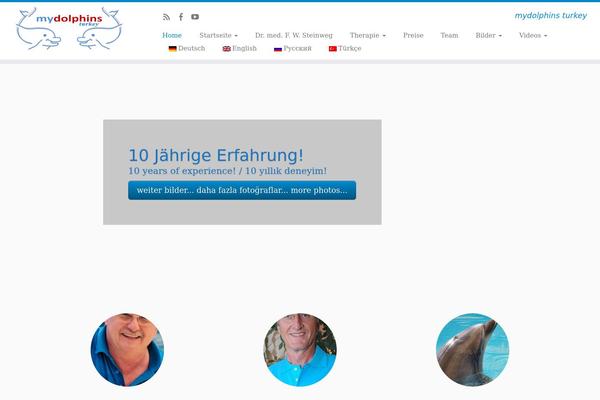Screen dimensions: 600x400
Task: Click the Russian flag icon
Action: click(x=278, y=49)
